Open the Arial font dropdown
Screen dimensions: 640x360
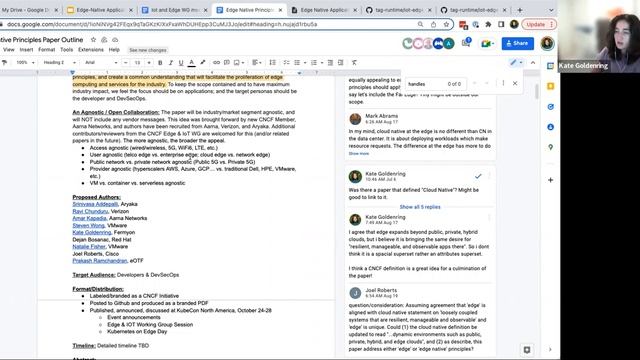(x=101, y=62)
